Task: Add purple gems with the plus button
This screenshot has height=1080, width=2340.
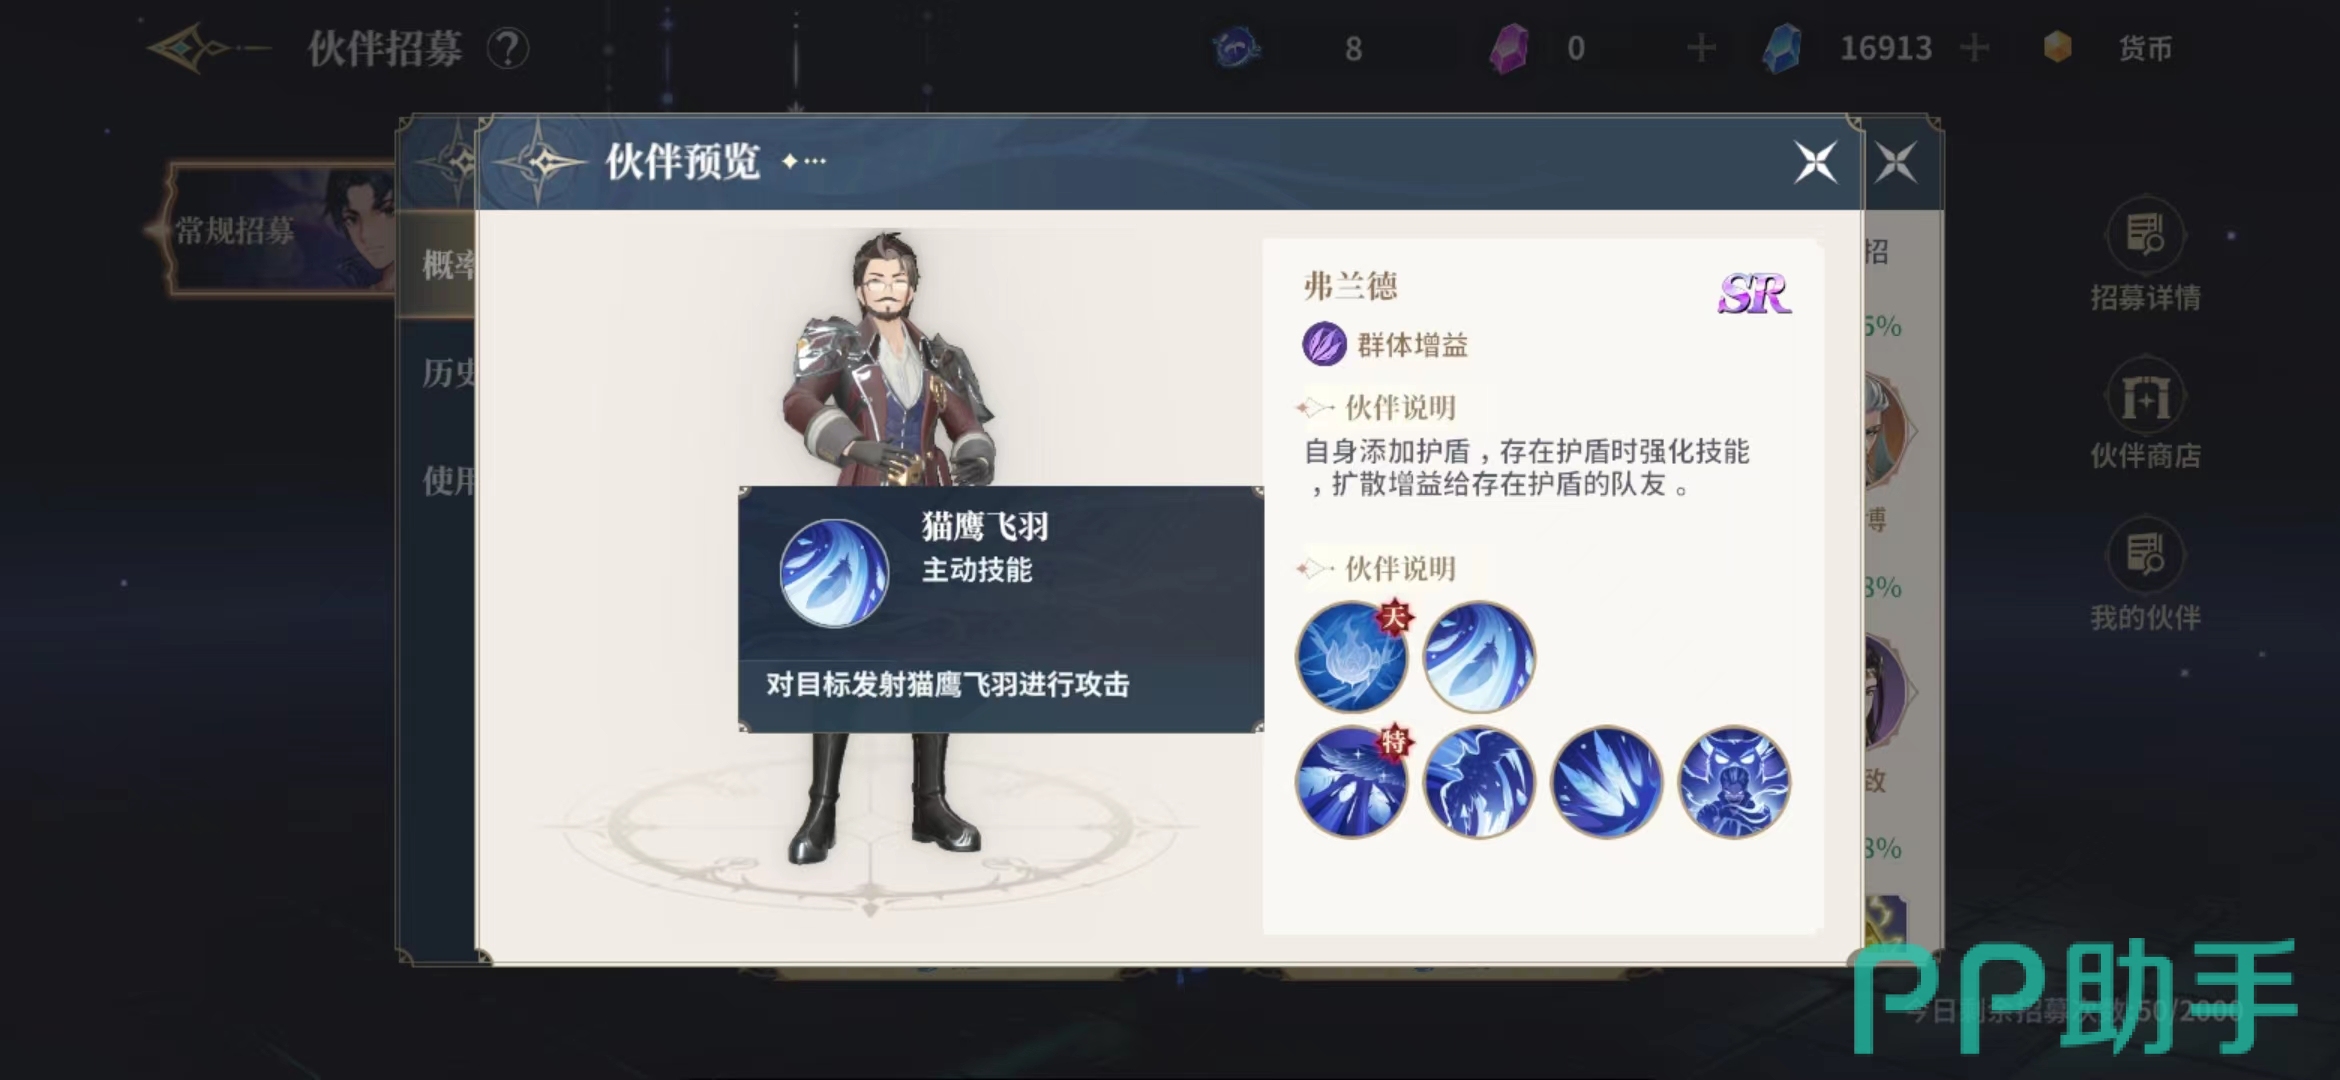Action: 1700,47
